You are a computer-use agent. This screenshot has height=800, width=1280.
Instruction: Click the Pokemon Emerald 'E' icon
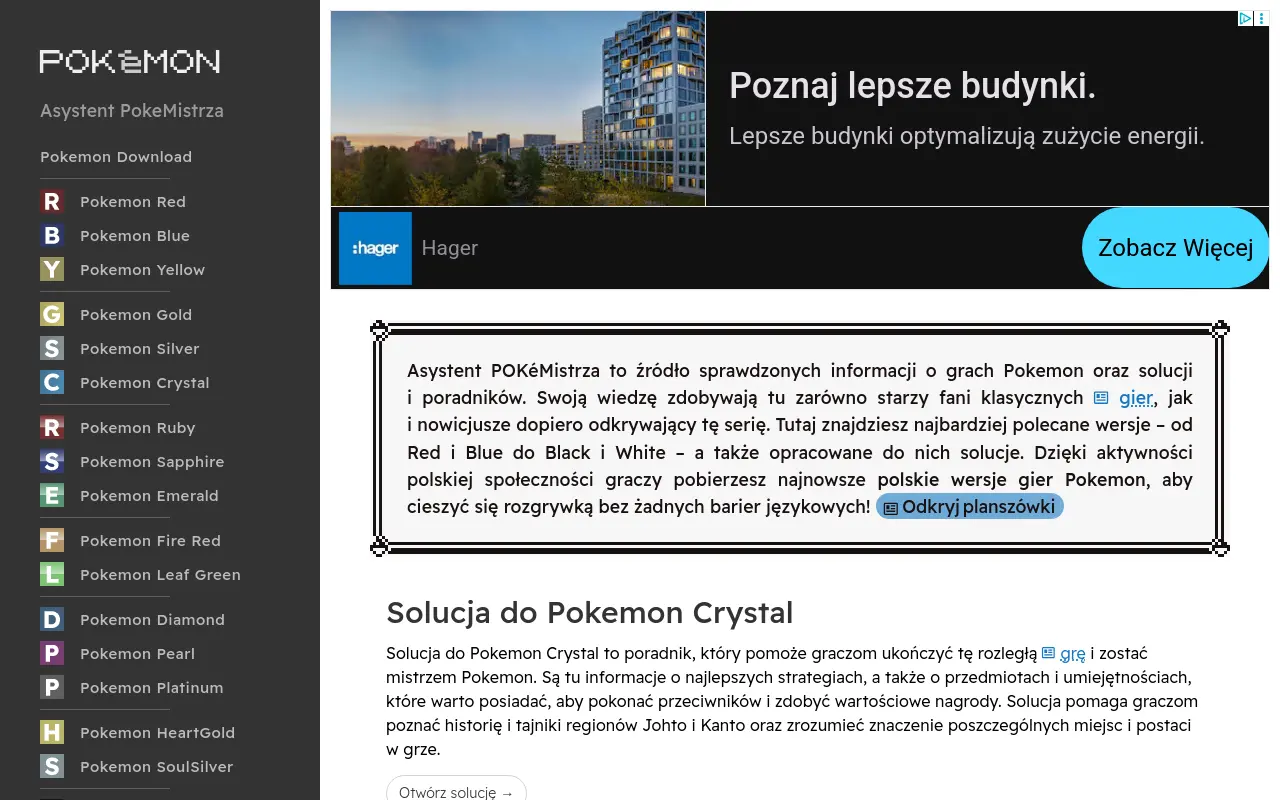[x=52, y=496]
